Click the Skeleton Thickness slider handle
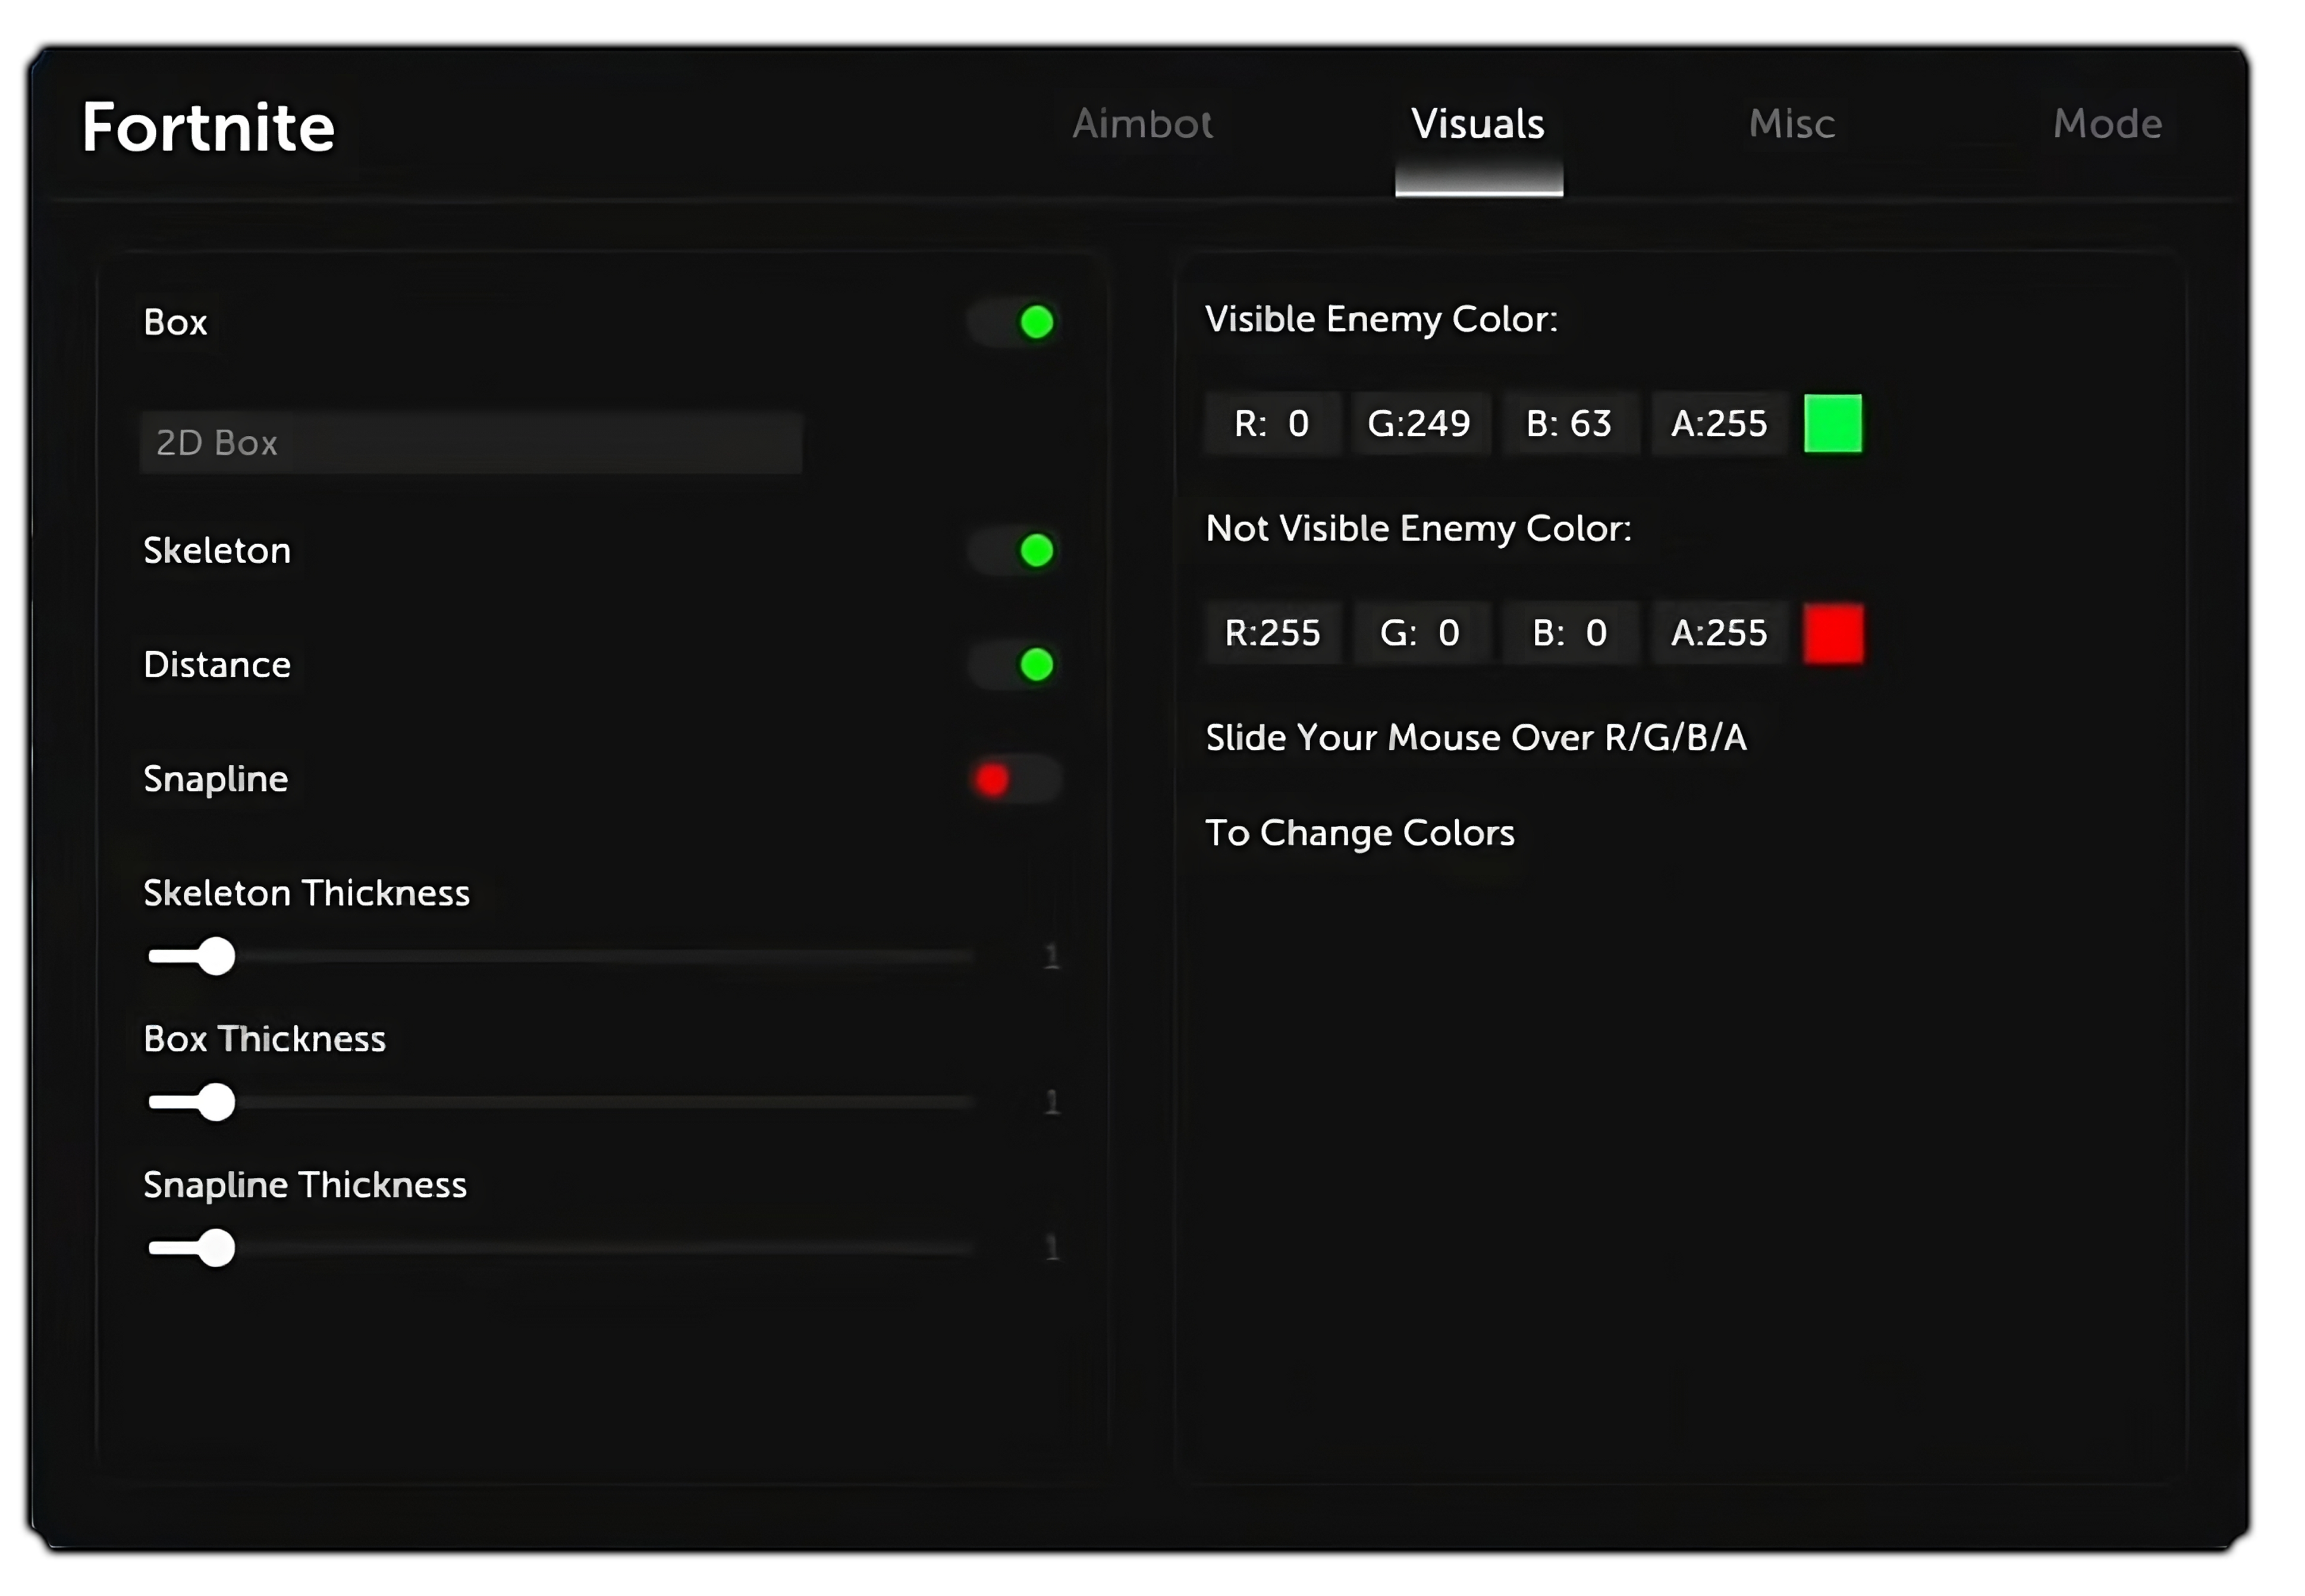The image size is (2305, 1596). coord(216,956)
